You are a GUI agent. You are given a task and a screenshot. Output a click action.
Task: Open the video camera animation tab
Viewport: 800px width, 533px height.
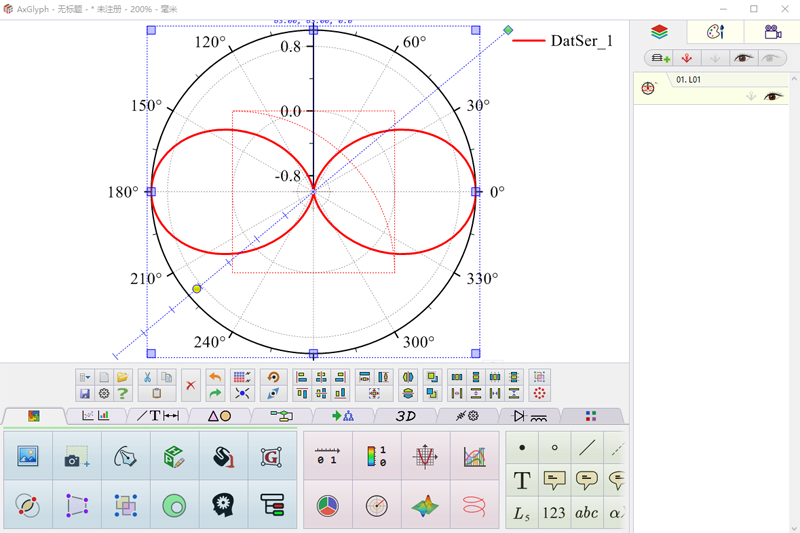pos(772,32)
